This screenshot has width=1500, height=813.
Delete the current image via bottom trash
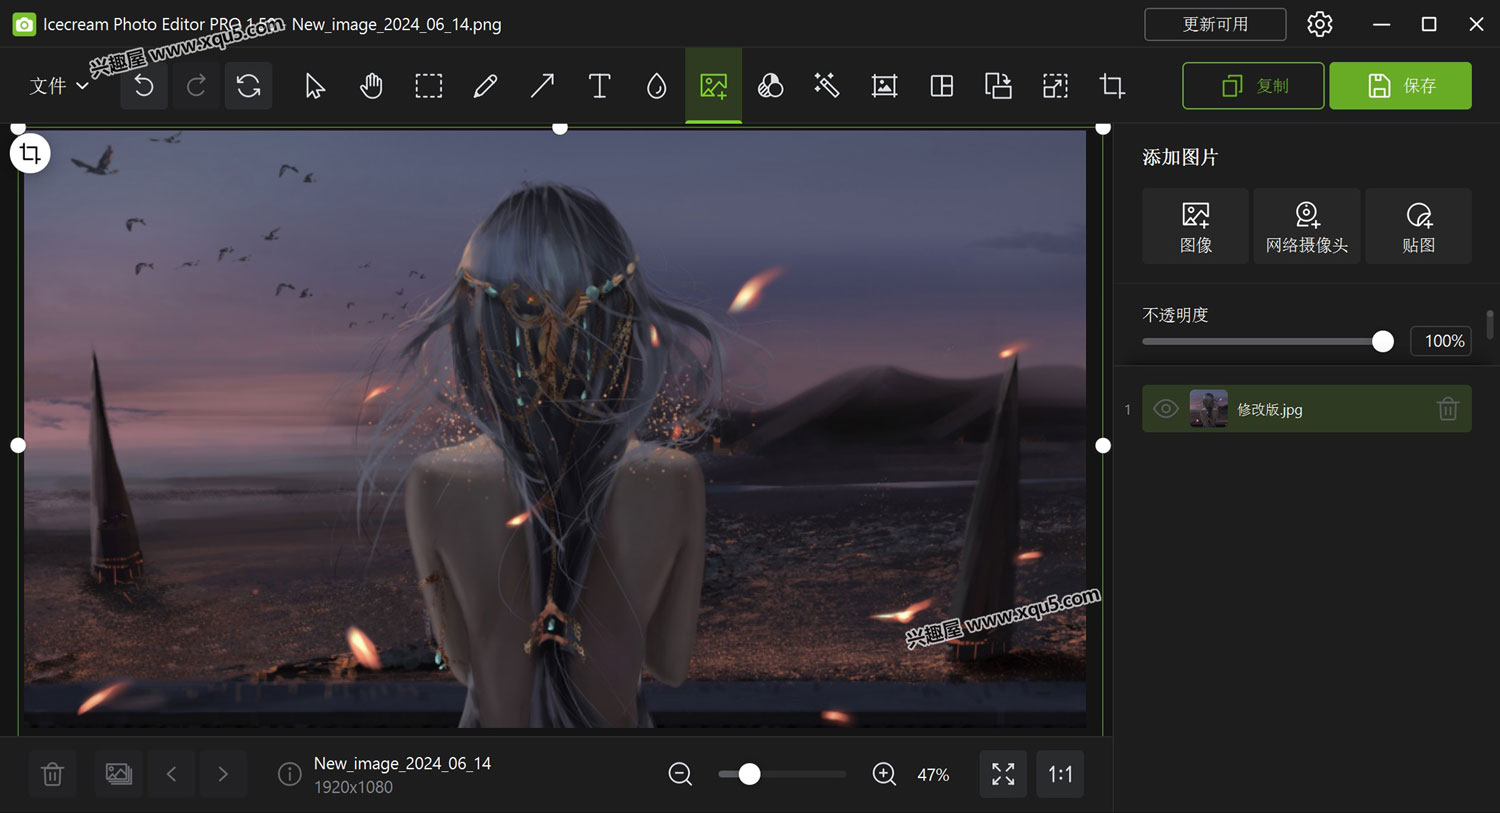53,774
